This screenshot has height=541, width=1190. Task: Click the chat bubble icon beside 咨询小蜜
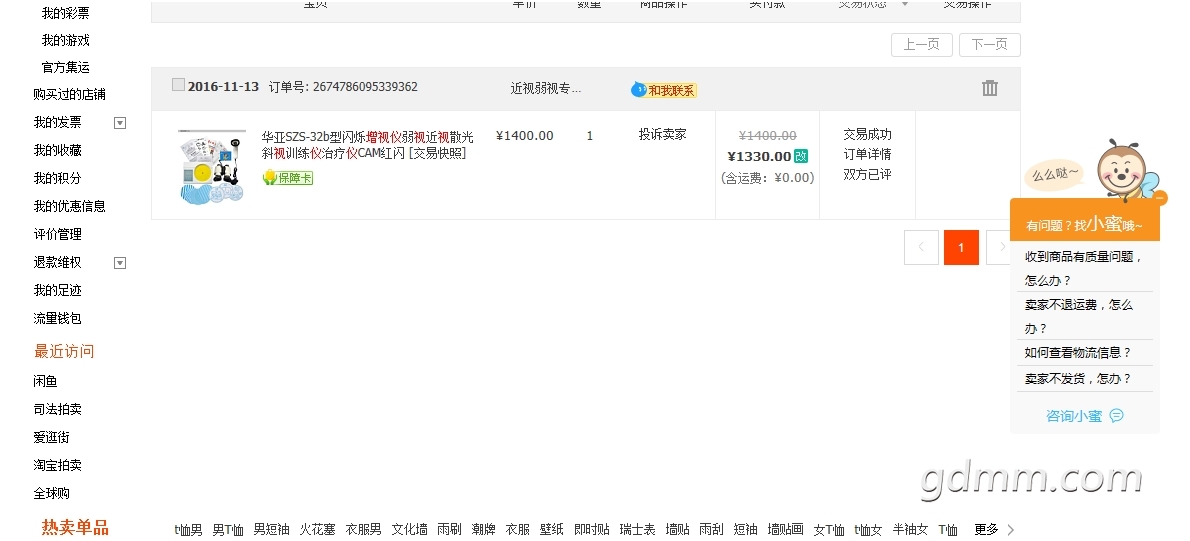point(1116,416)
